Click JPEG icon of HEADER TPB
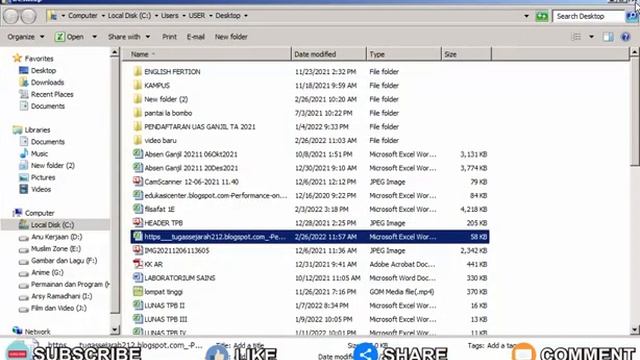Image resolution: width=640 pixels, height=360 pixels. tap(138, 222)
